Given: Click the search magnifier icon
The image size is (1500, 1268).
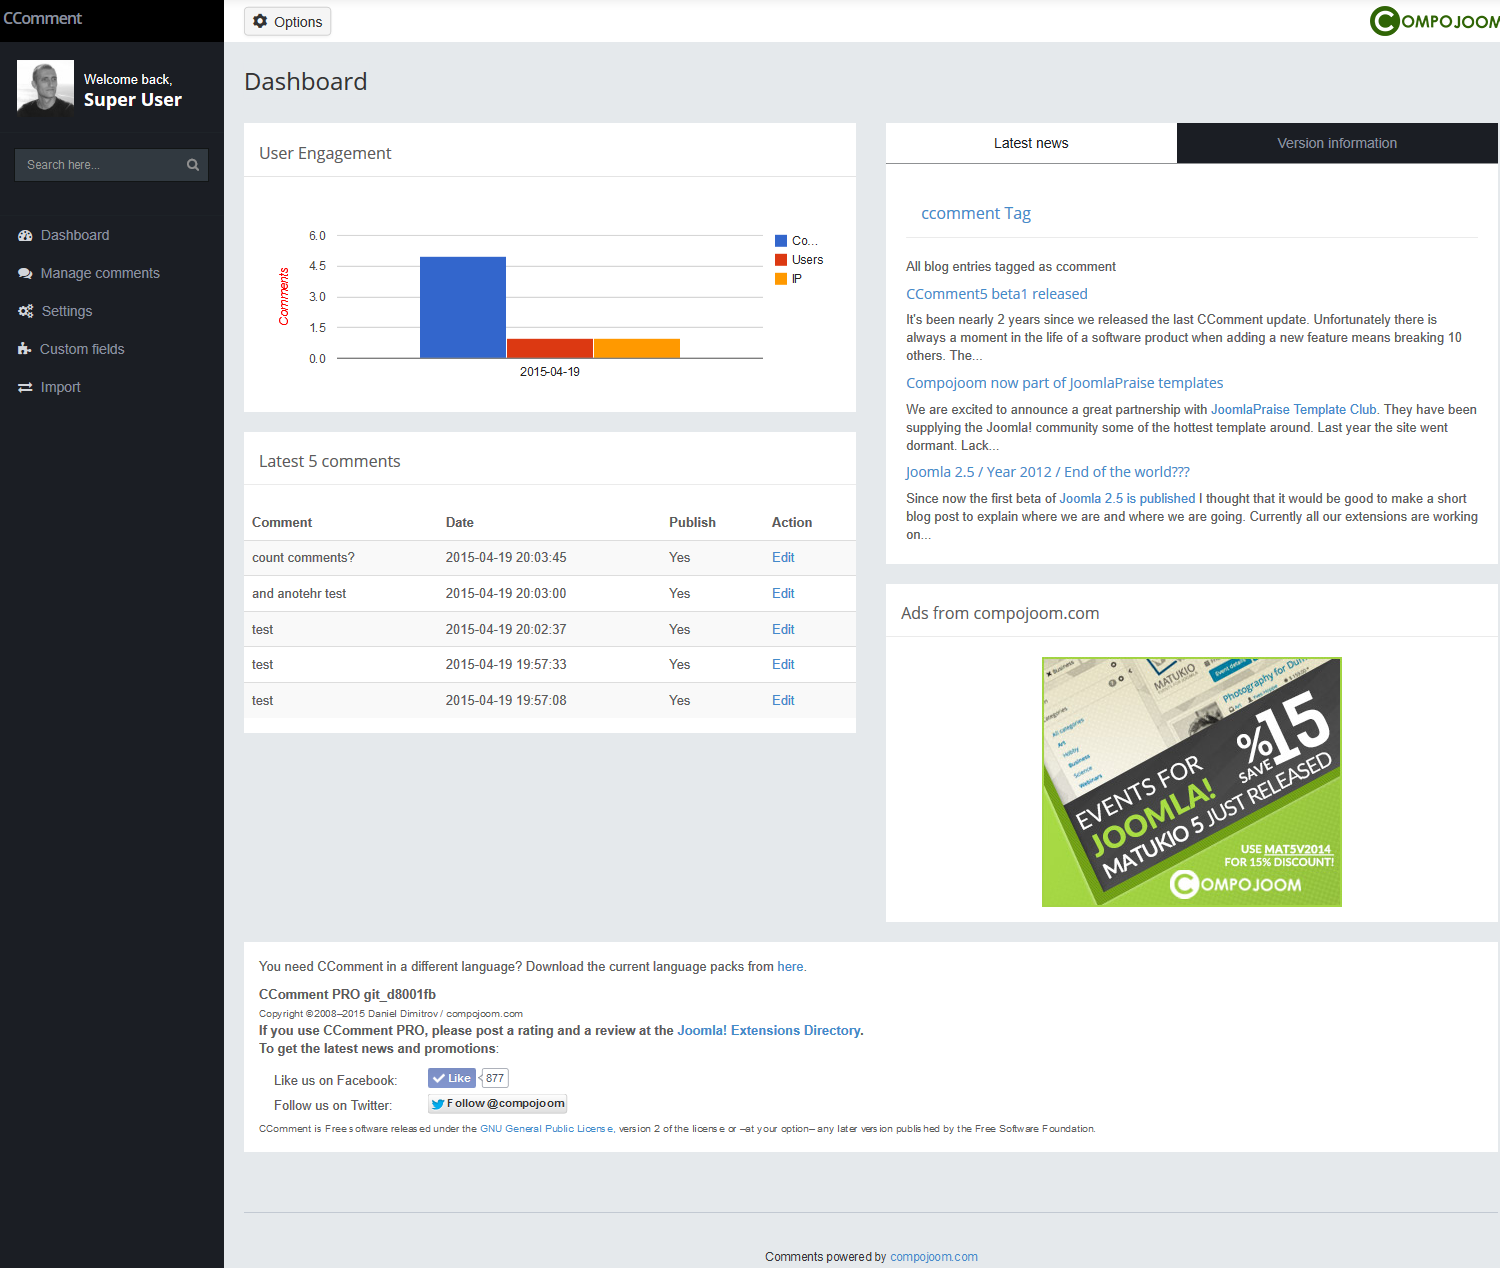Looking at the screenshot, I should pyautogui.click(x=193, y=165).
